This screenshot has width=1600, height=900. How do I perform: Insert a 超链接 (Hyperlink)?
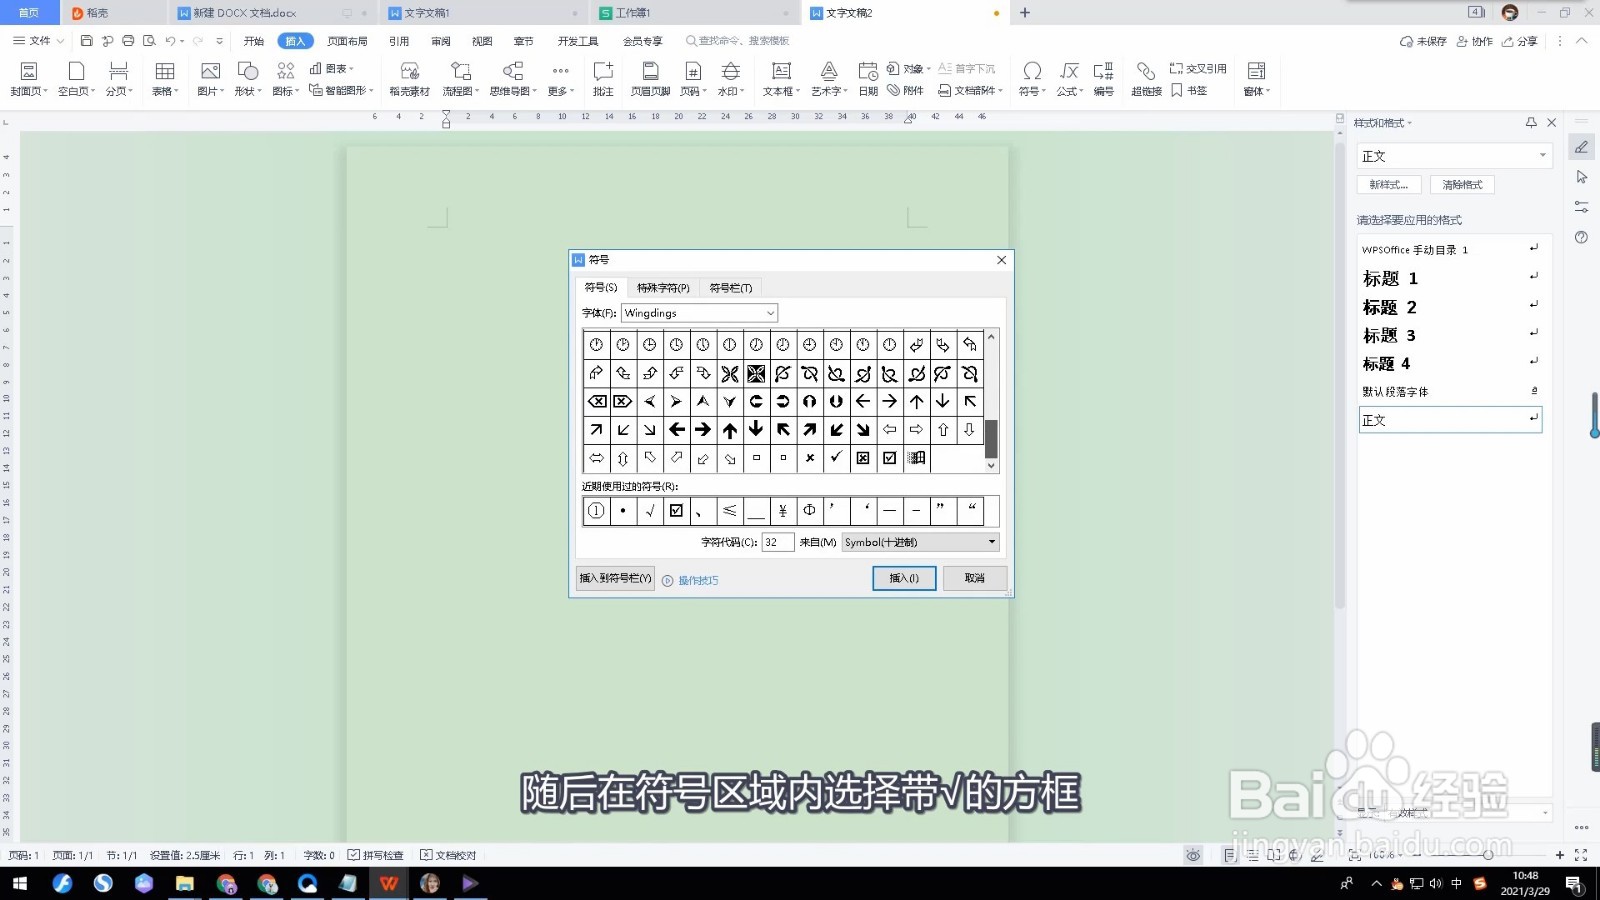1145,77
